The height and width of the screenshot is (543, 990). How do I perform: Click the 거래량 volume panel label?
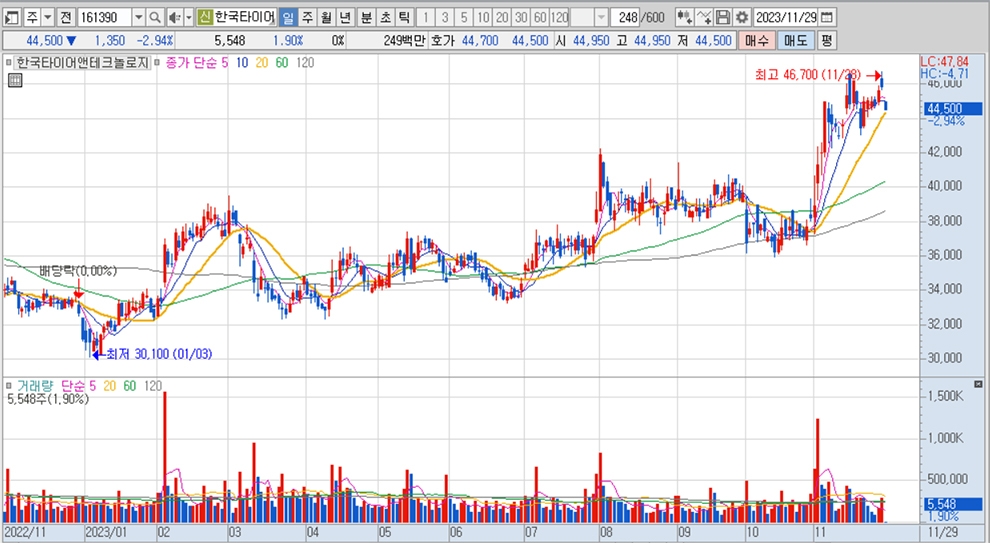pyautogui.click(x=35, y=385)
